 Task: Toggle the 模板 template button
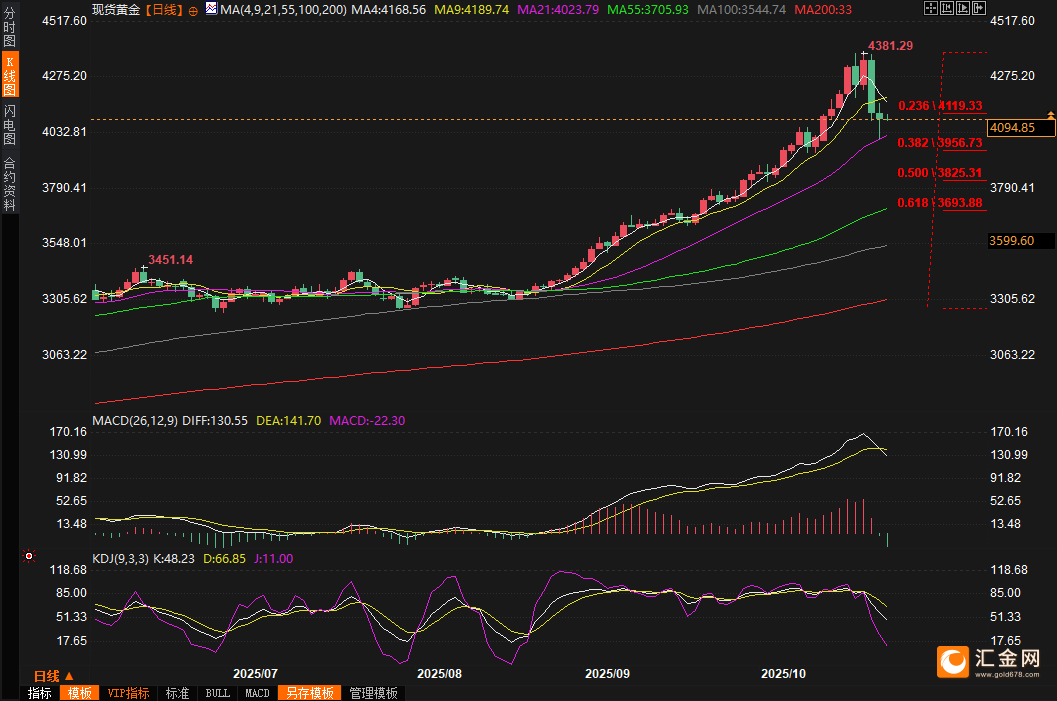click(x=79, y=693)
